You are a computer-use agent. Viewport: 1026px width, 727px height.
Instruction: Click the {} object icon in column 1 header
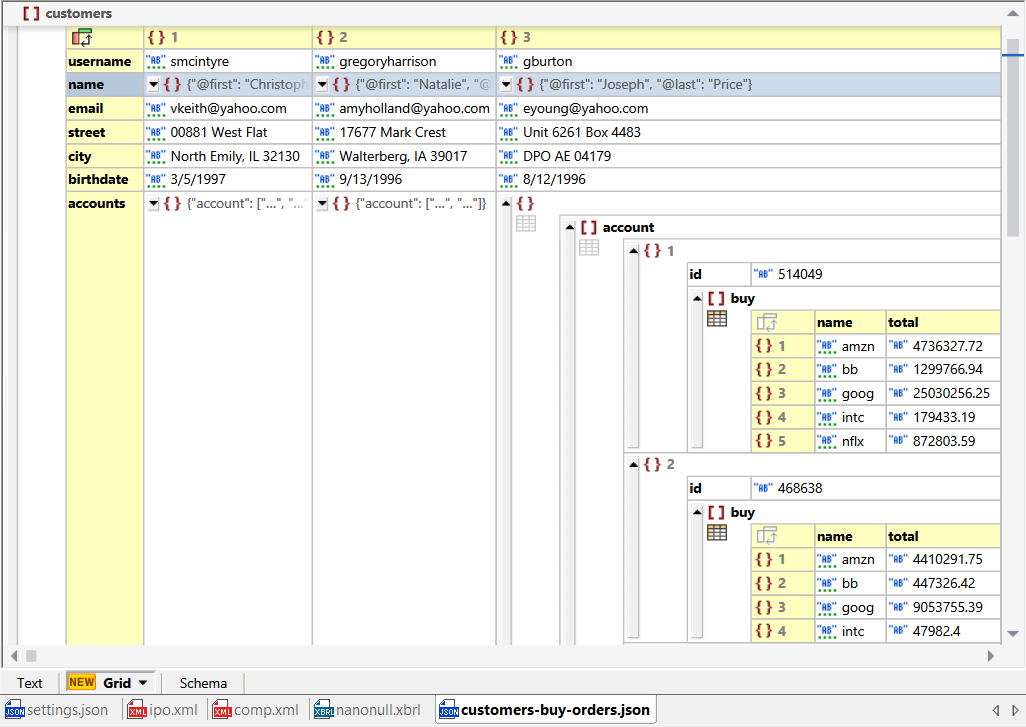pyautogui.click(x=155, y=37)
